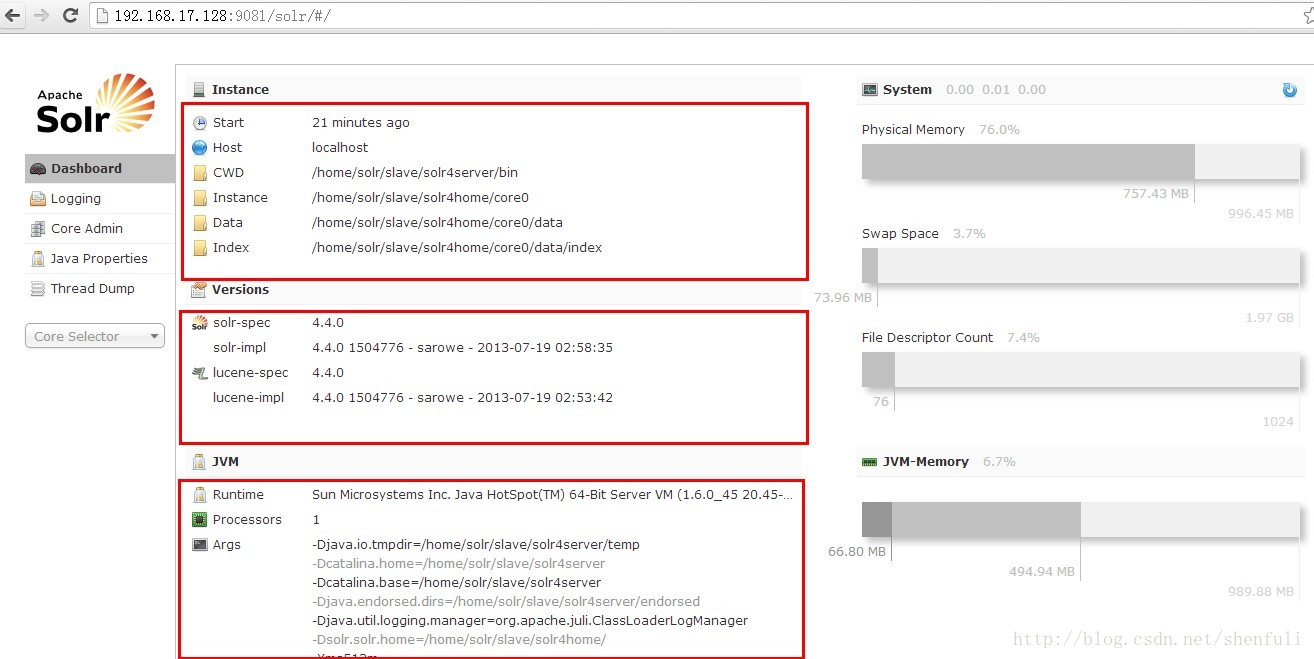1314x659 pixels.
Task: Select the arg '-Dcatalina.base=/home/solr/slave/solr4server'
Action: click(x=457, y=582)
